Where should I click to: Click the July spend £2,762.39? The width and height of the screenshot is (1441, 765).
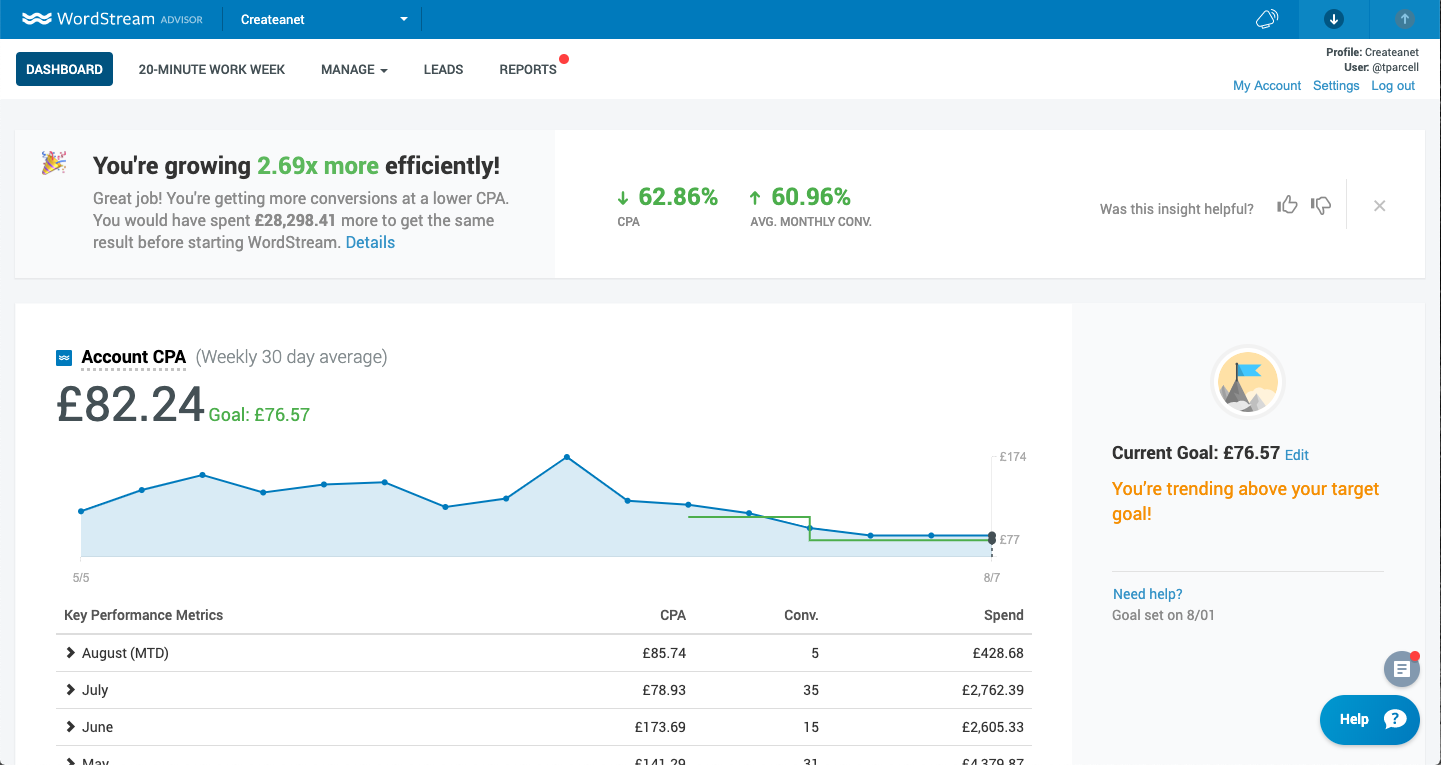[x=992, y=690]
